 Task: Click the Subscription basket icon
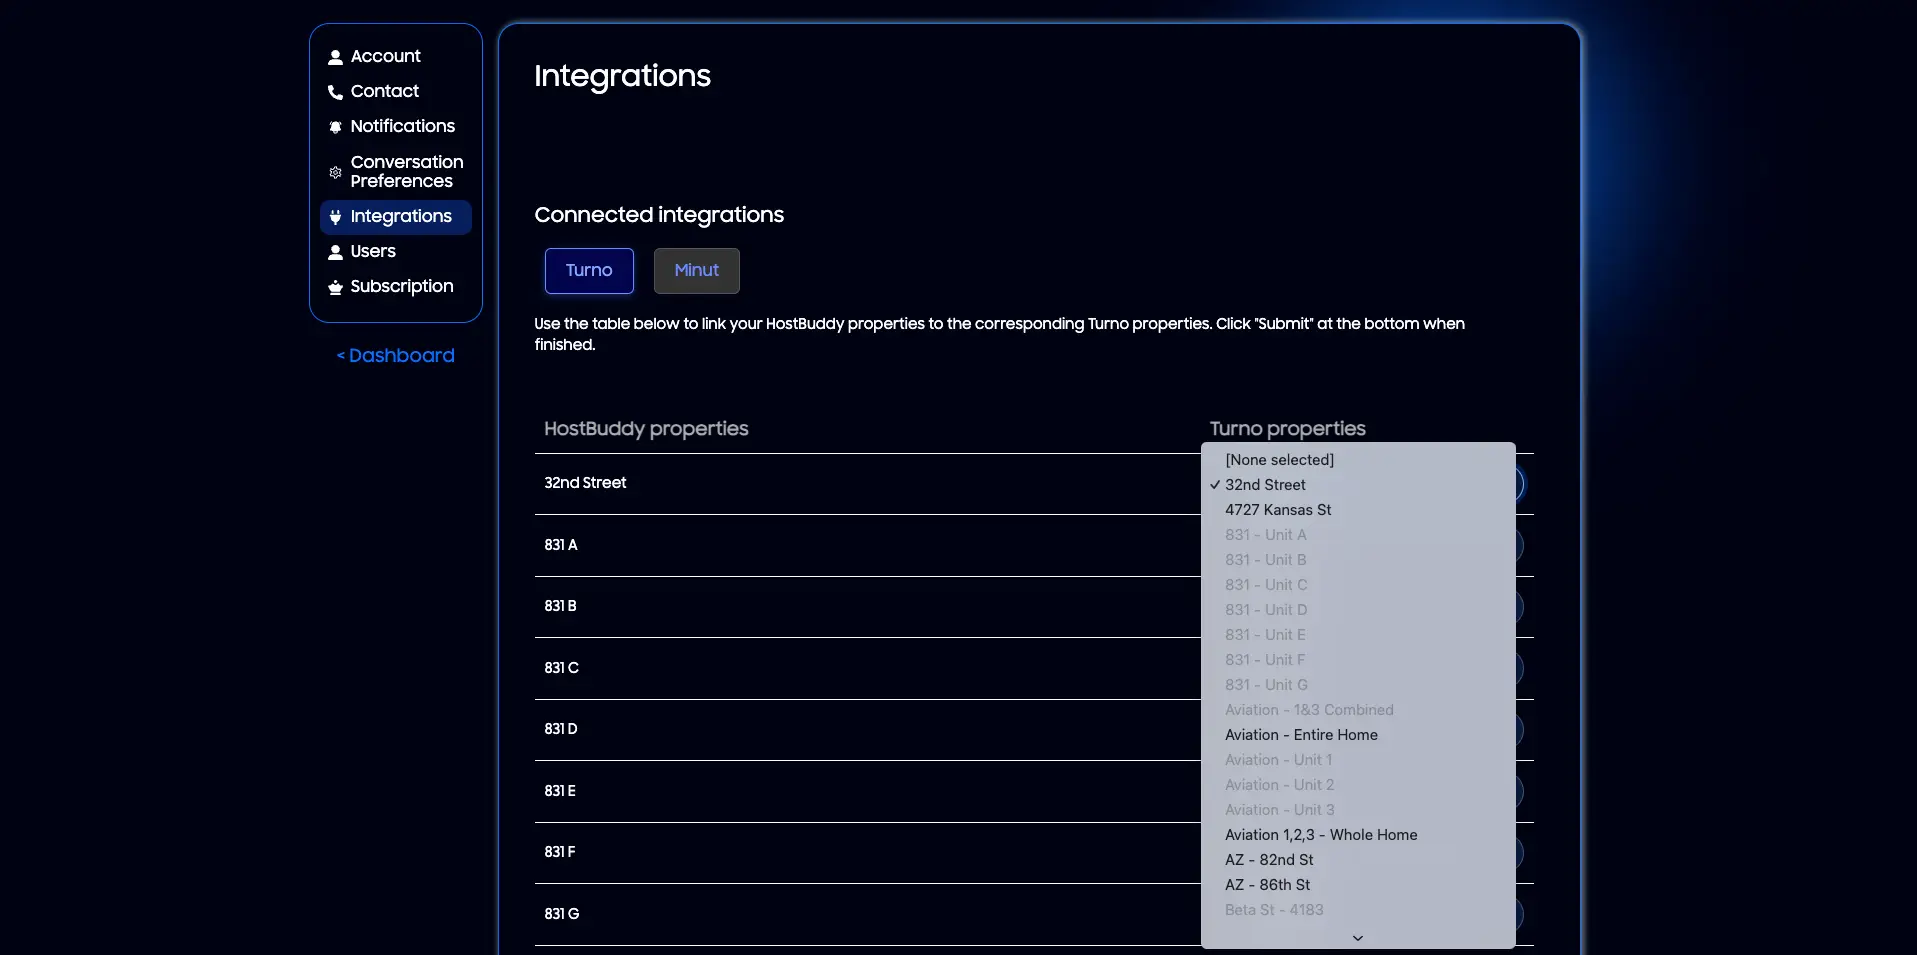[x=335, y=287]
